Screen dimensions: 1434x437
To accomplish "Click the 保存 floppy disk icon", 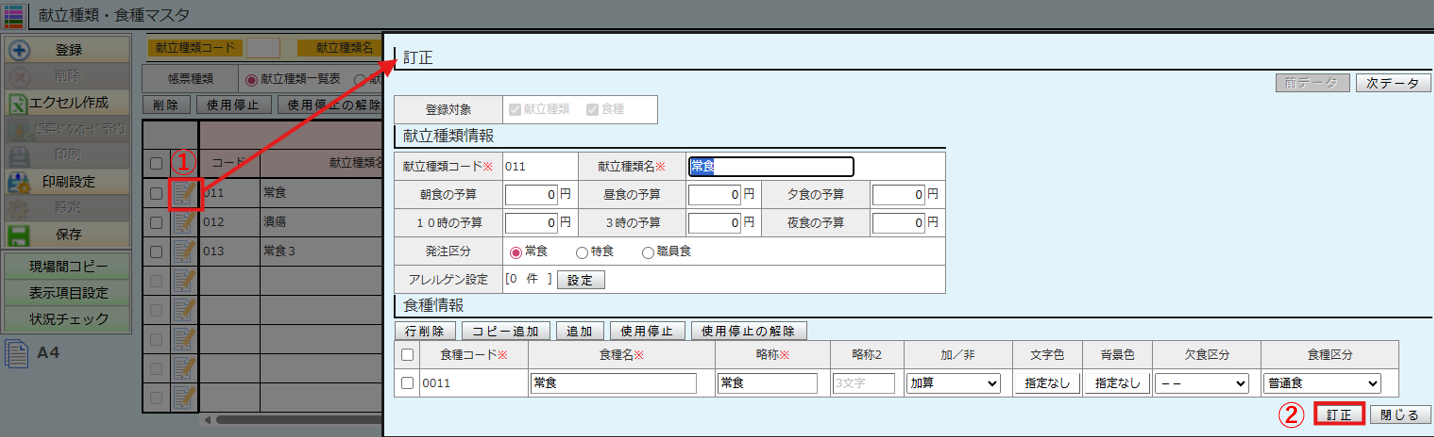I will pos(20,235).
